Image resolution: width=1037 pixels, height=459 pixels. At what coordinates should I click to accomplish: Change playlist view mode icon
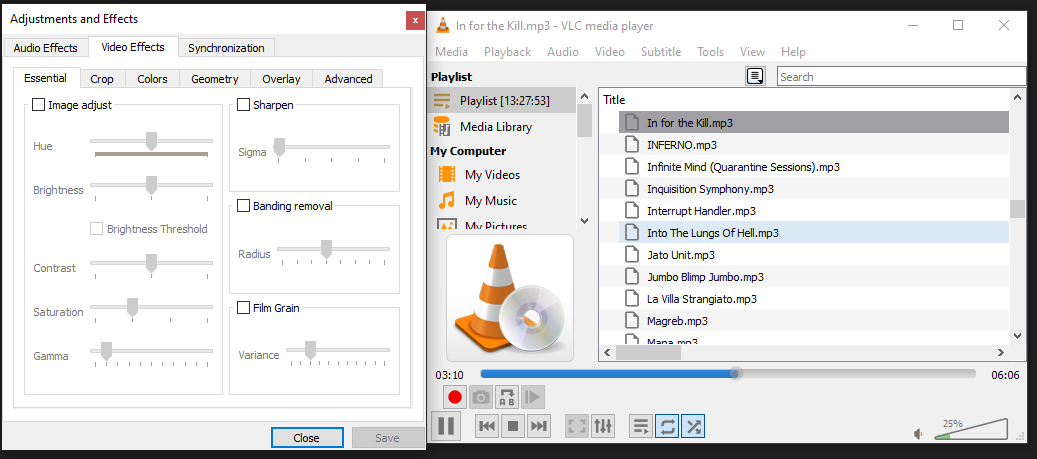(x=755, y=77)
